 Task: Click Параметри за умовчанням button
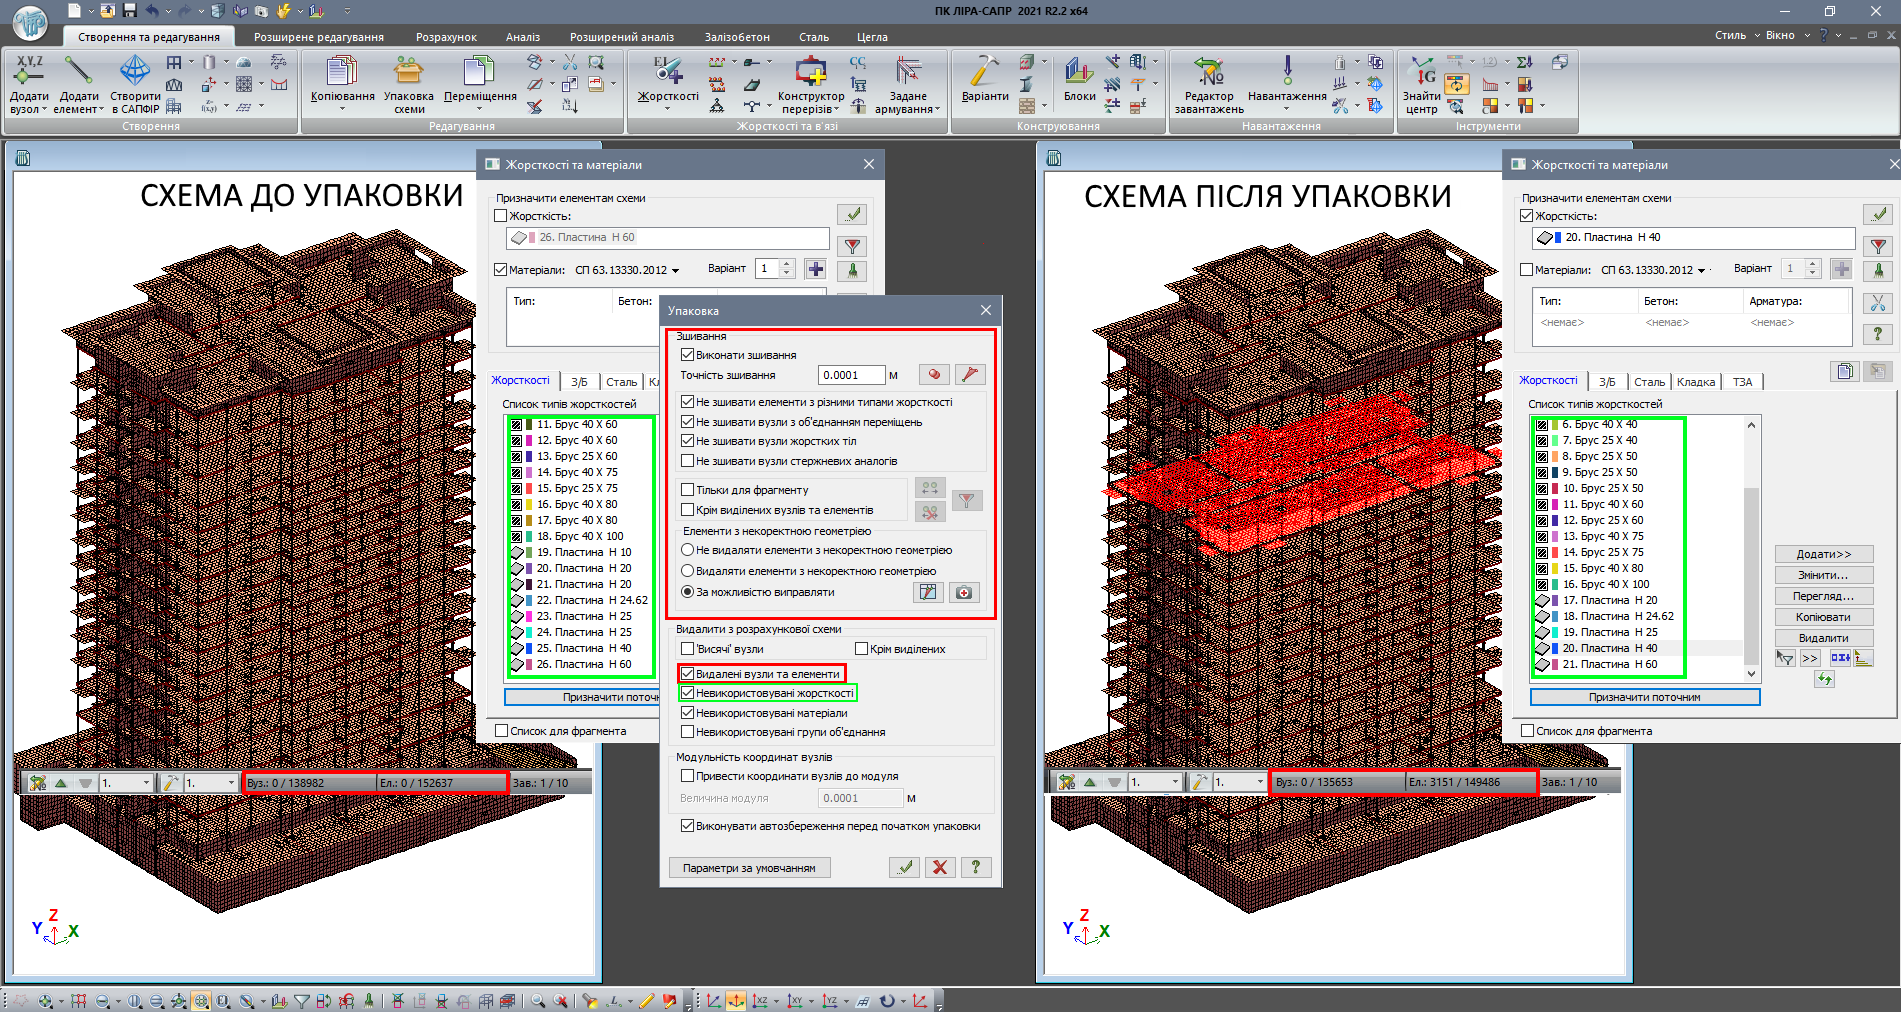(749, 868)
